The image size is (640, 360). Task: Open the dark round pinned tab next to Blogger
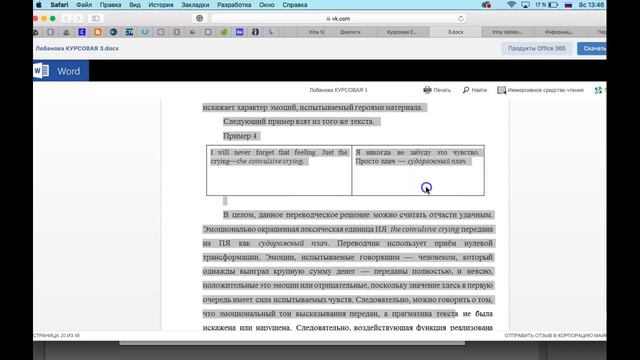tap(113, 32)
